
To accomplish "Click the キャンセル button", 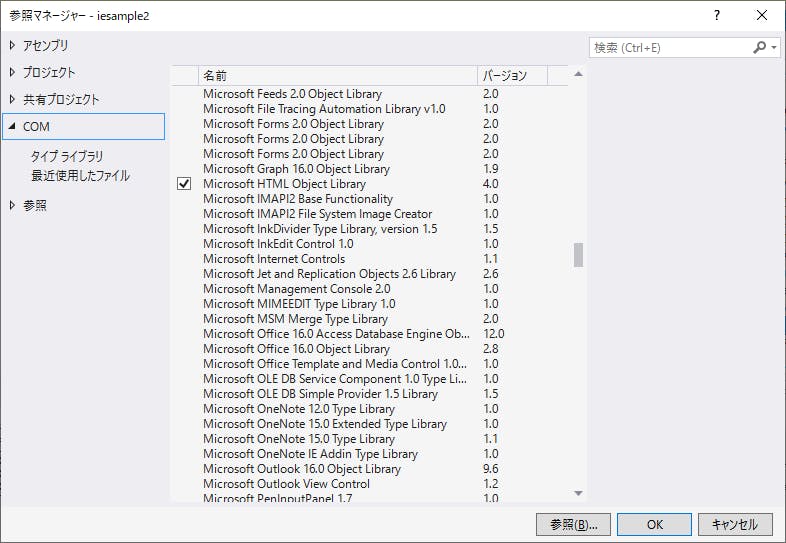I will pos(735,524).
